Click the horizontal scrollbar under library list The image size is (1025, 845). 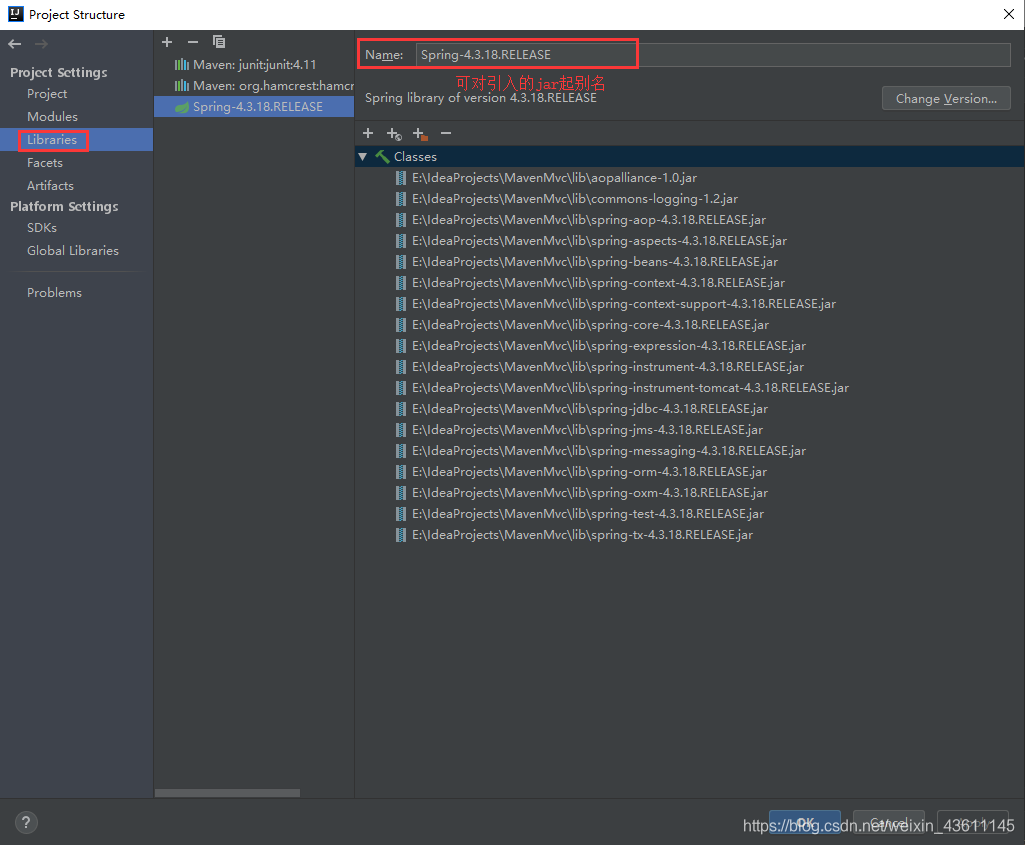227,793
